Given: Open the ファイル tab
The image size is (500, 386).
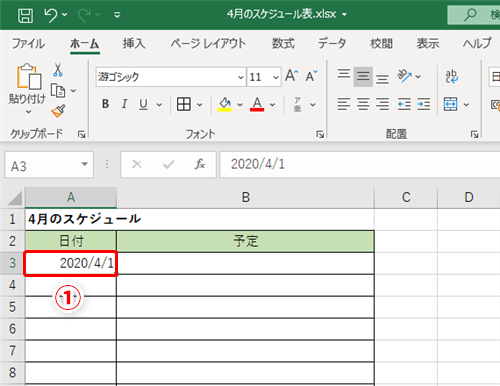Looking at the screenshot, I should pos(28,44).
